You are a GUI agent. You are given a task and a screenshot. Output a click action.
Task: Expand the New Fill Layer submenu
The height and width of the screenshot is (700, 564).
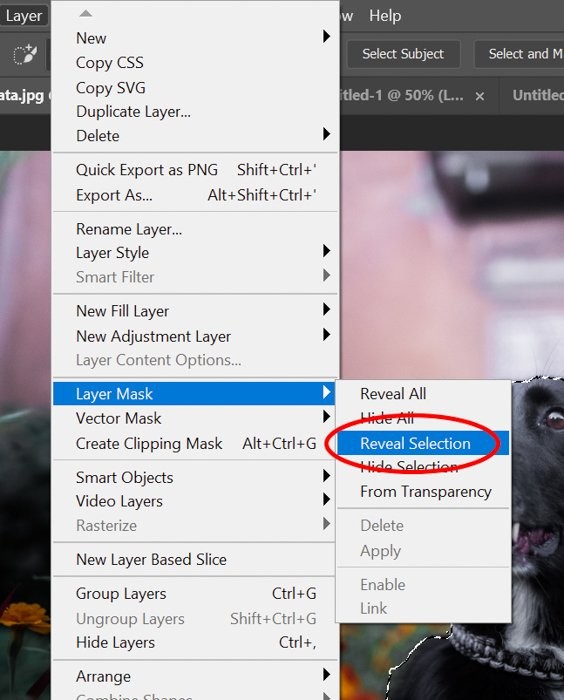pos(194,311)
